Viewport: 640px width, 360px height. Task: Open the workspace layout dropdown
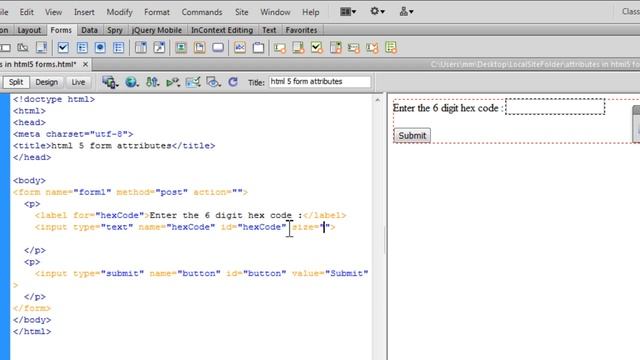click(348, 12)
